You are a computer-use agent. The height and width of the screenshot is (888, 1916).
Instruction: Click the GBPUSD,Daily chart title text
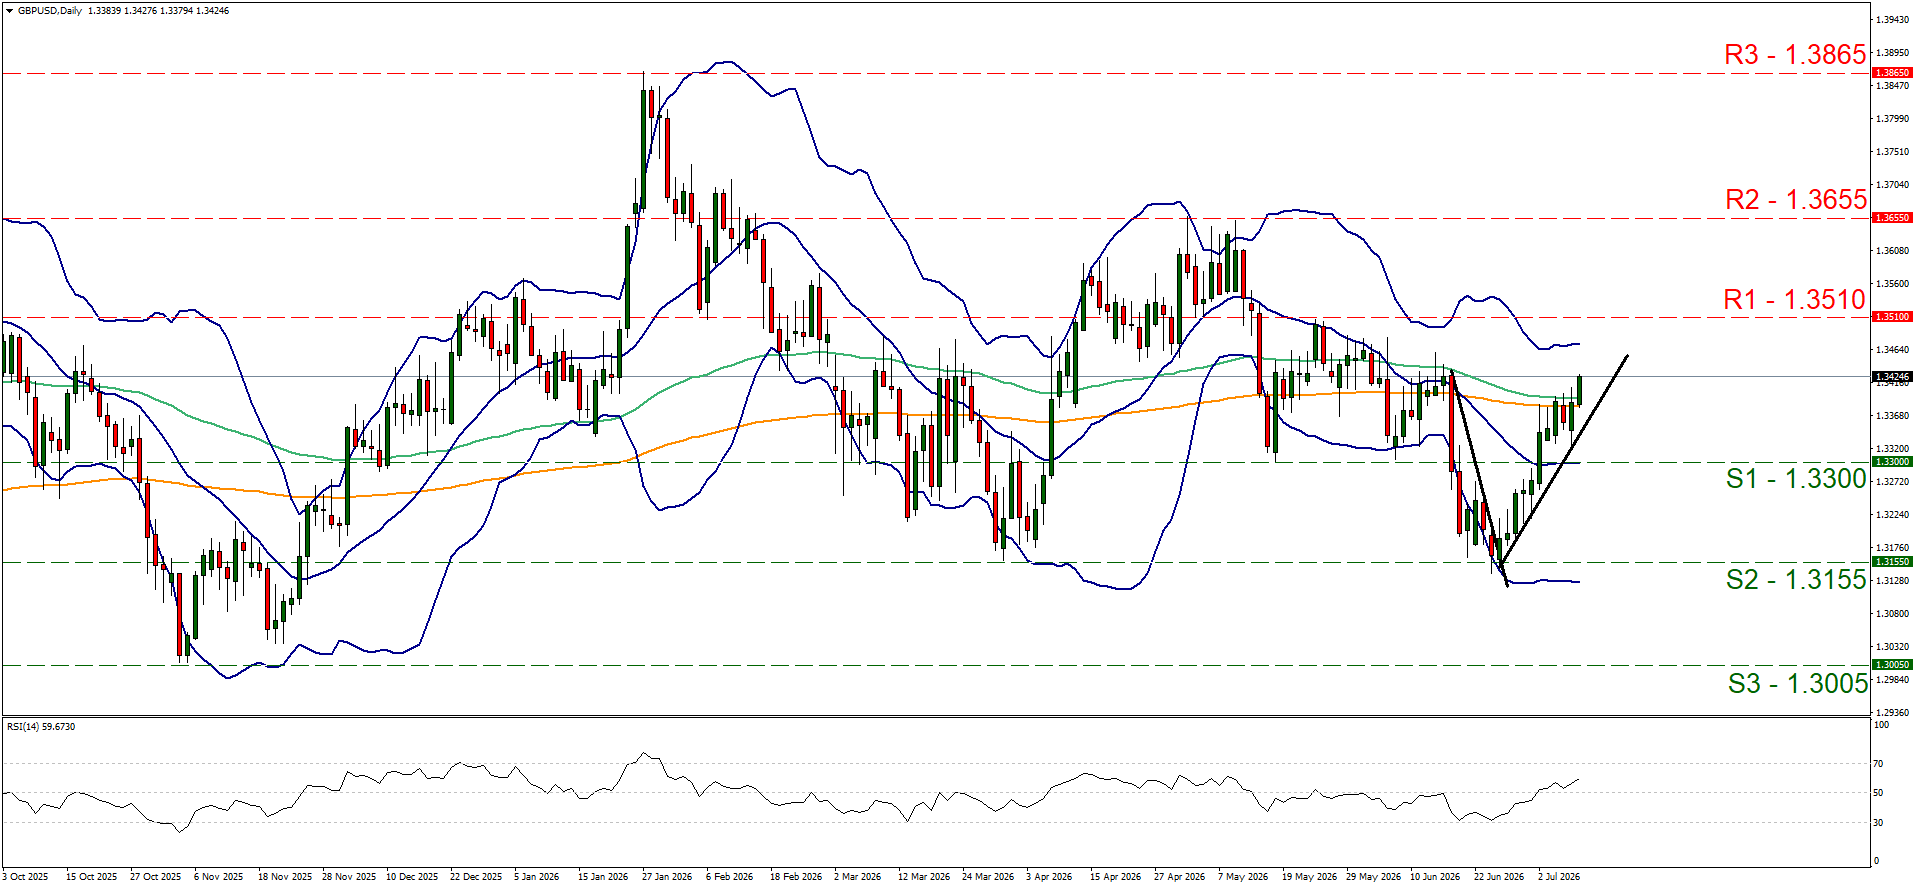[50, 11]
